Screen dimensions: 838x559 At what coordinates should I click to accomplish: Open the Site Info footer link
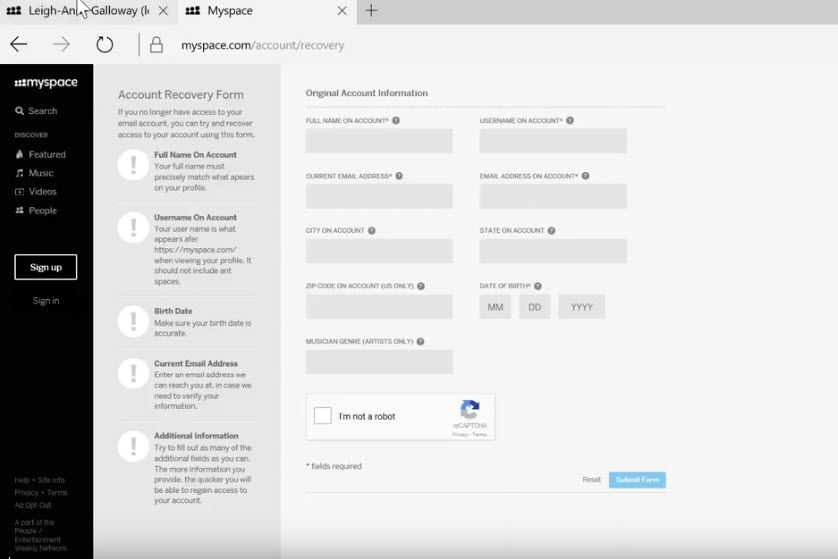(51, 480)
